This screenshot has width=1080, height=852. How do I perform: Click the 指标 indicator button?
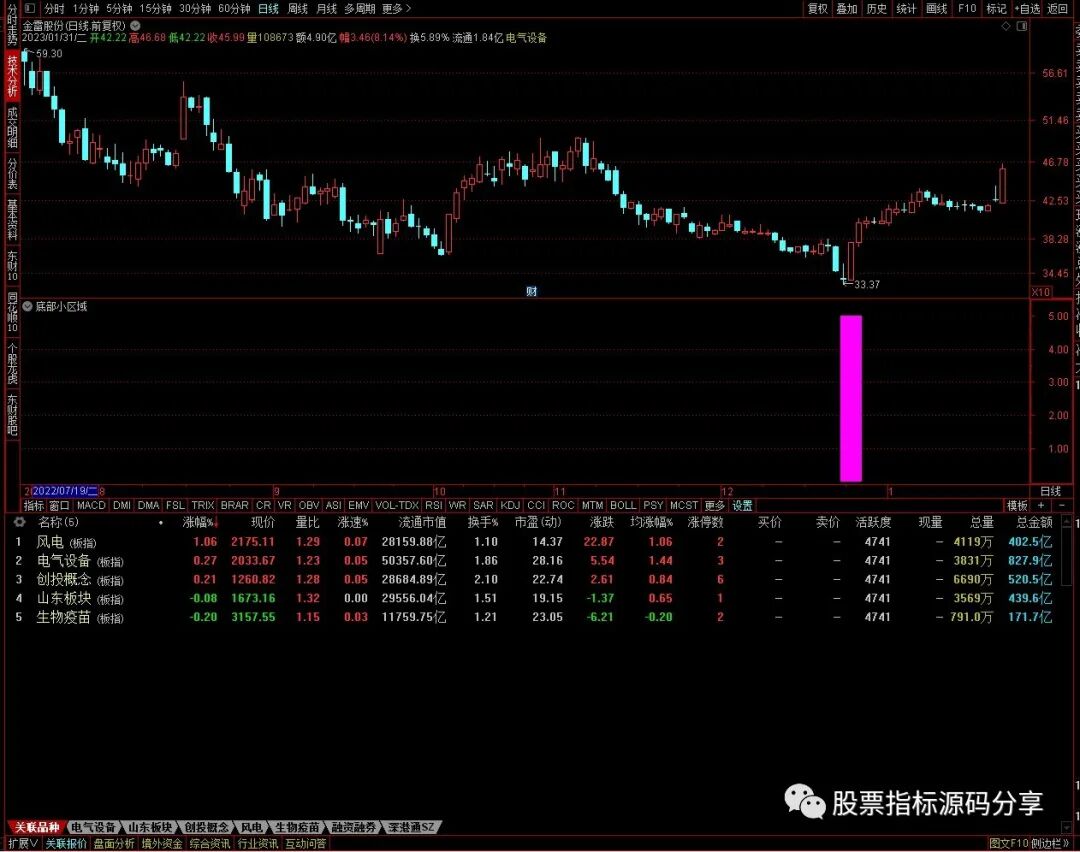pyautogui.click(x=34, y=506)
